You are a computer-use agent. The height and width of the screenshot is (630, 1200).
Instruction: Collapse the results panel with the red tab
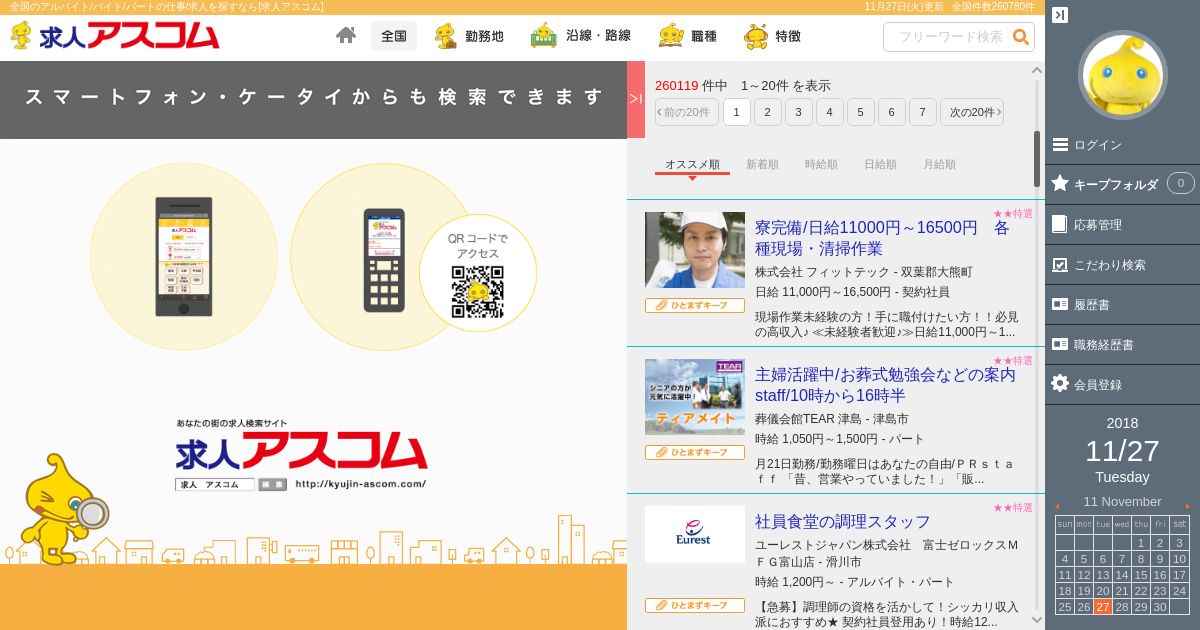[x=636, y=99]
